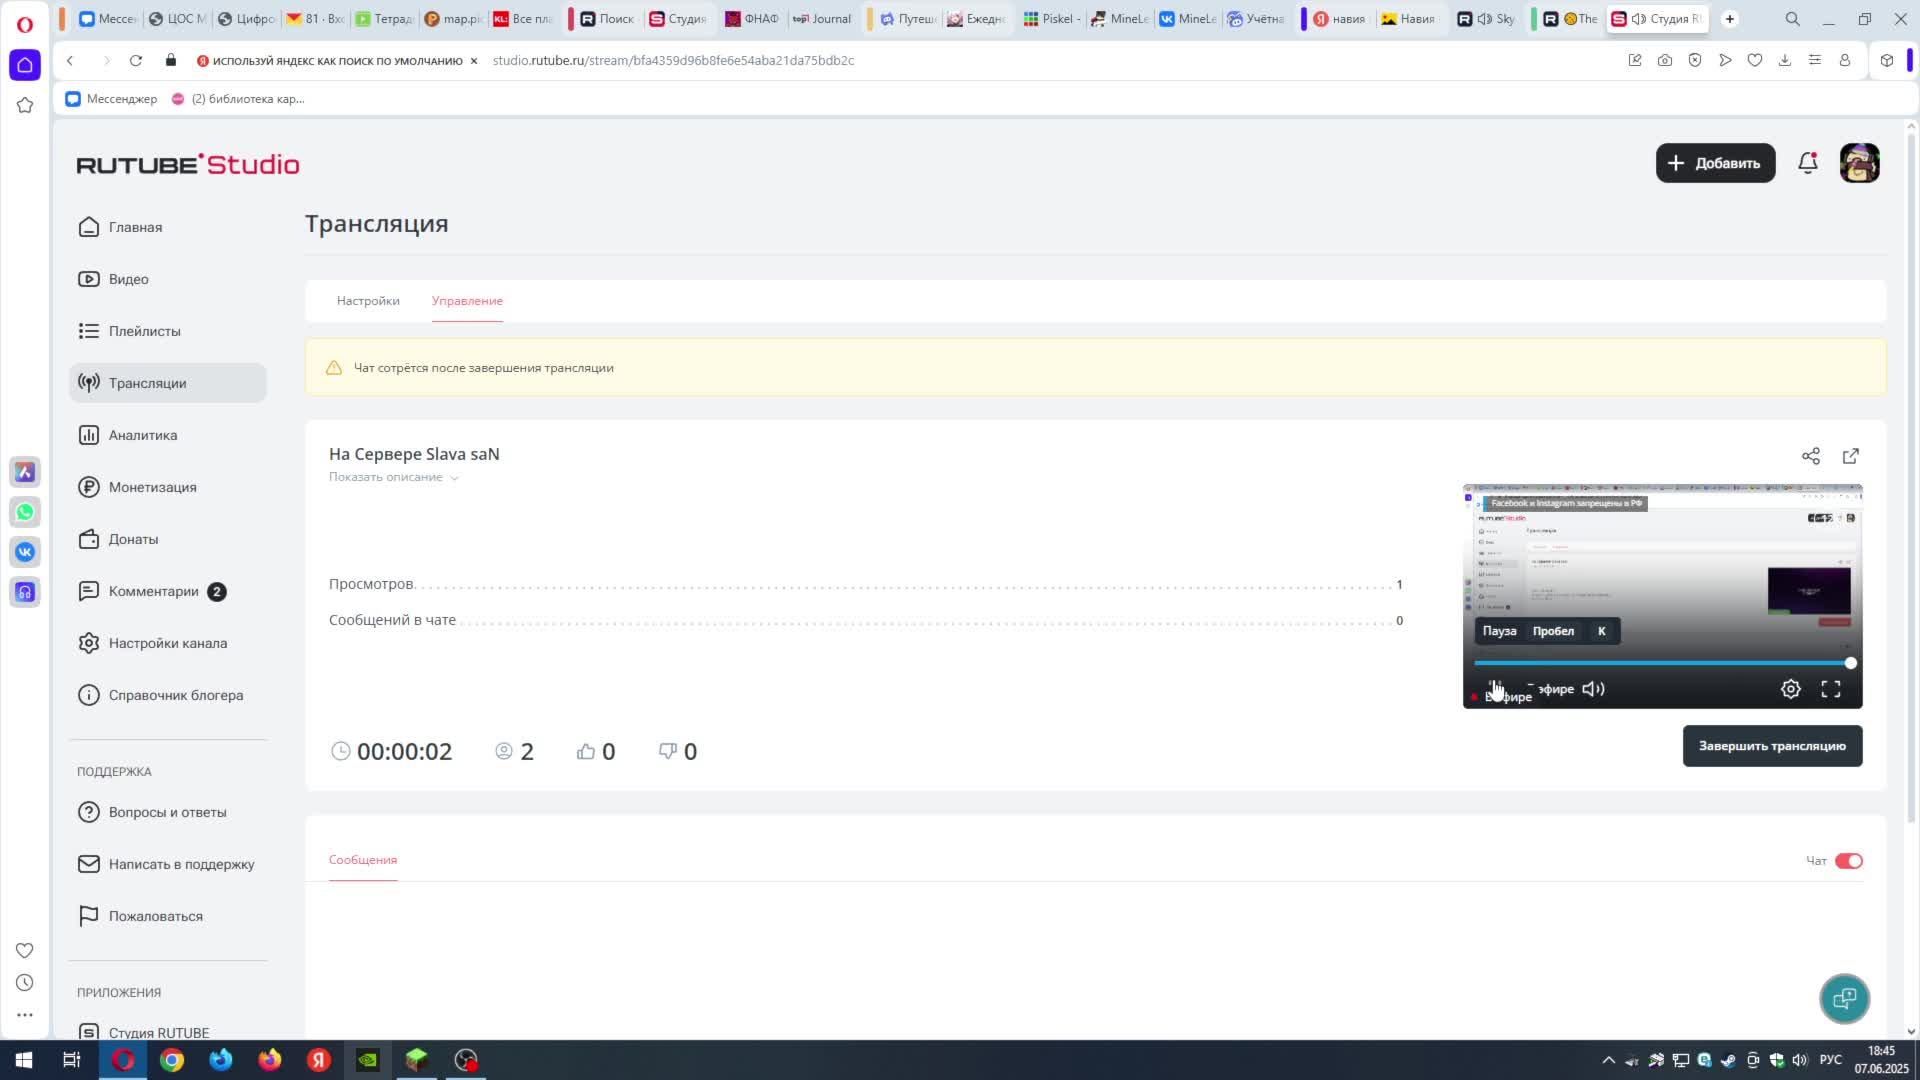The height and width of the screenshot is (1080, 1920).
Task: Open Firefox from the taskbar
Action: click(270, 1060)
